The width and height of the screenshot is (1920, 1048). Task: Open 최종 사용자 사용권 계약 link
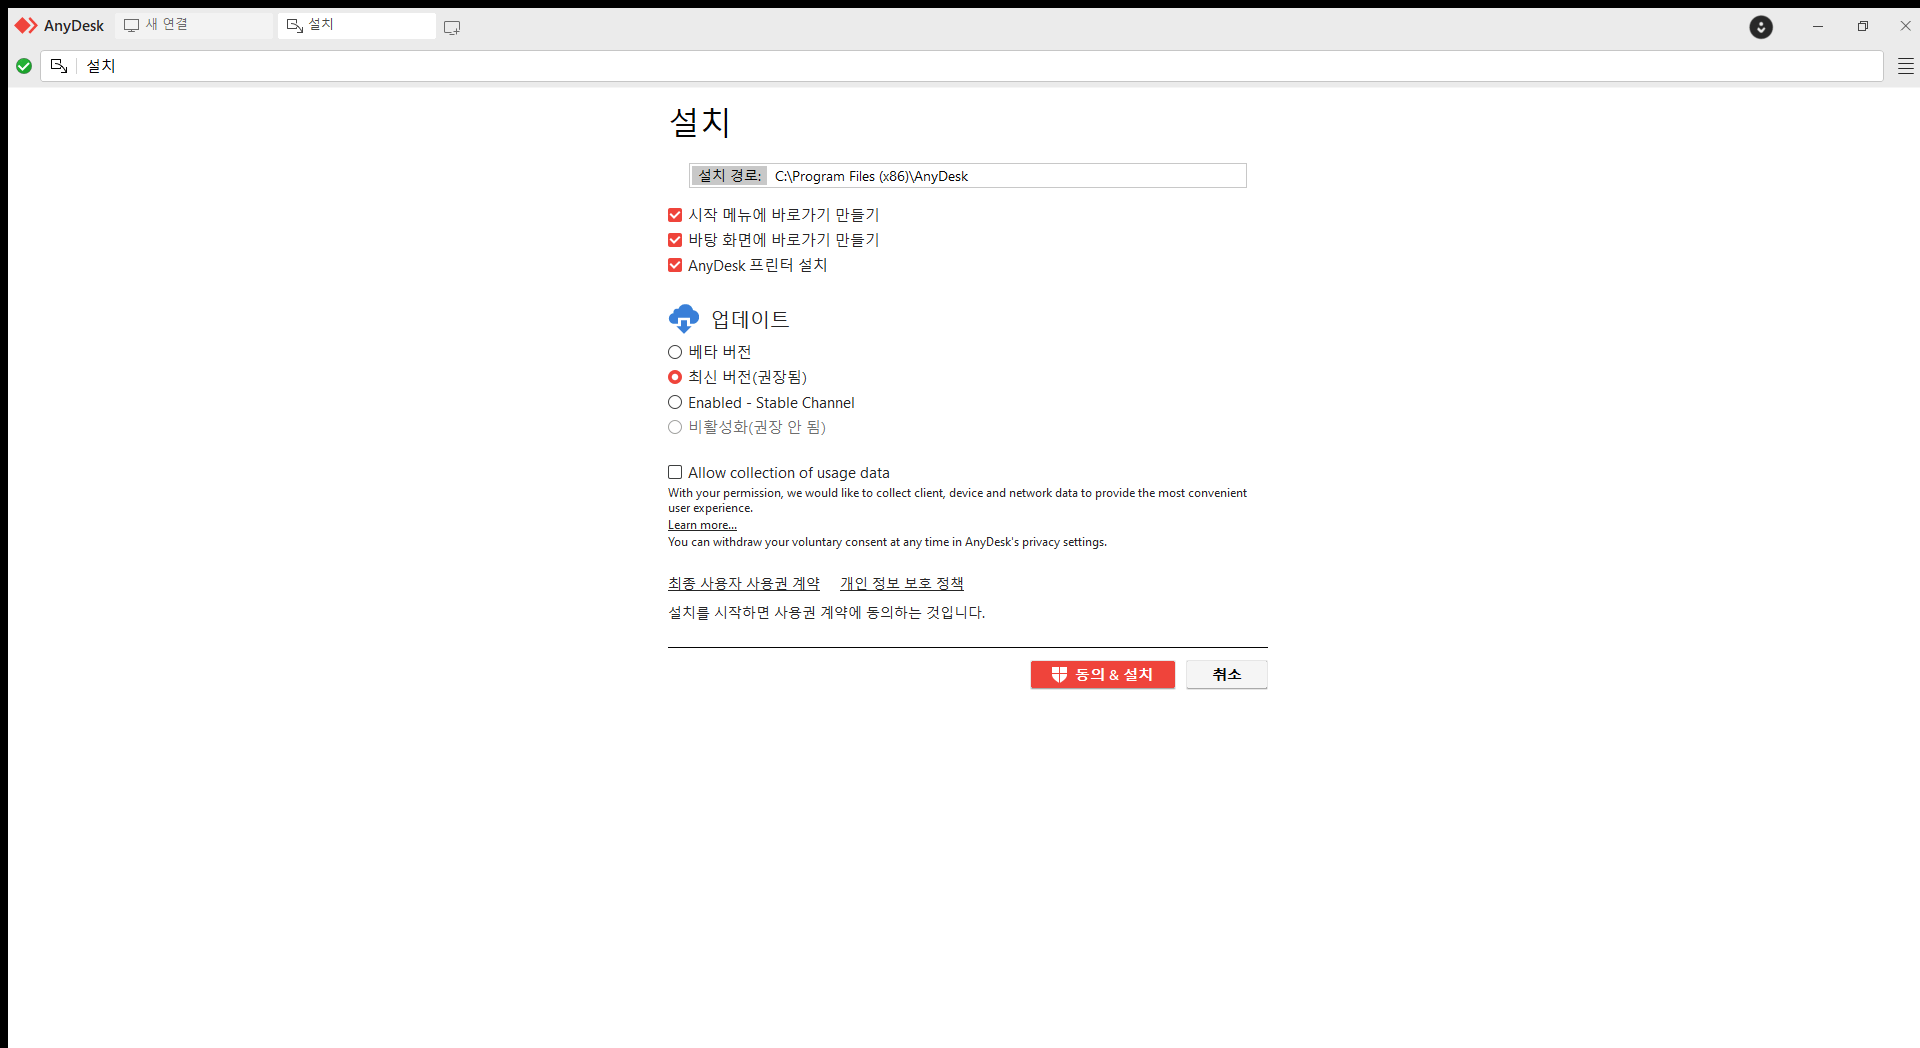point(744,583)
